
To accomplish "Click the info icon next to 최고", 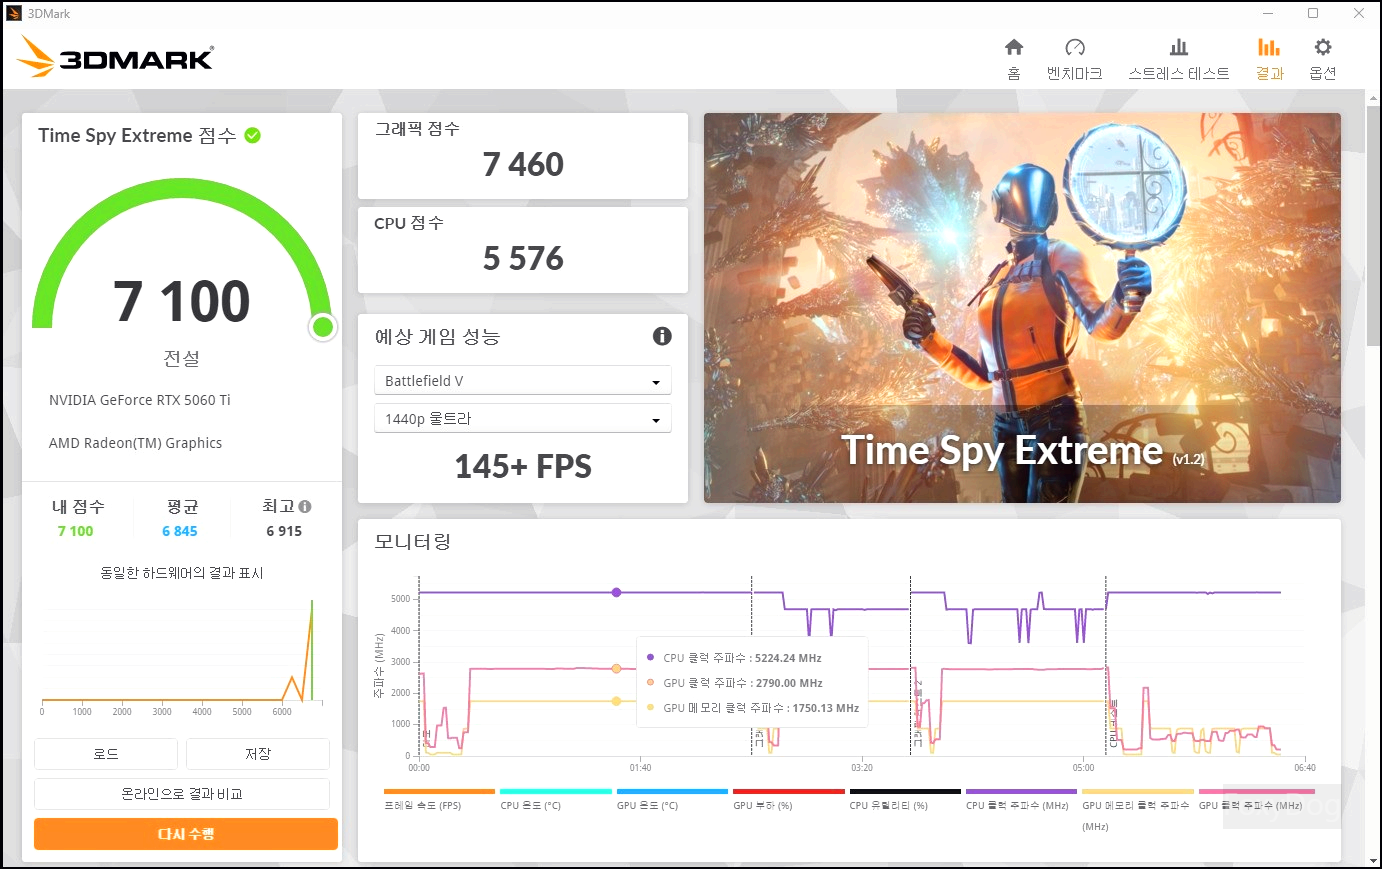I will coord(305,507).
